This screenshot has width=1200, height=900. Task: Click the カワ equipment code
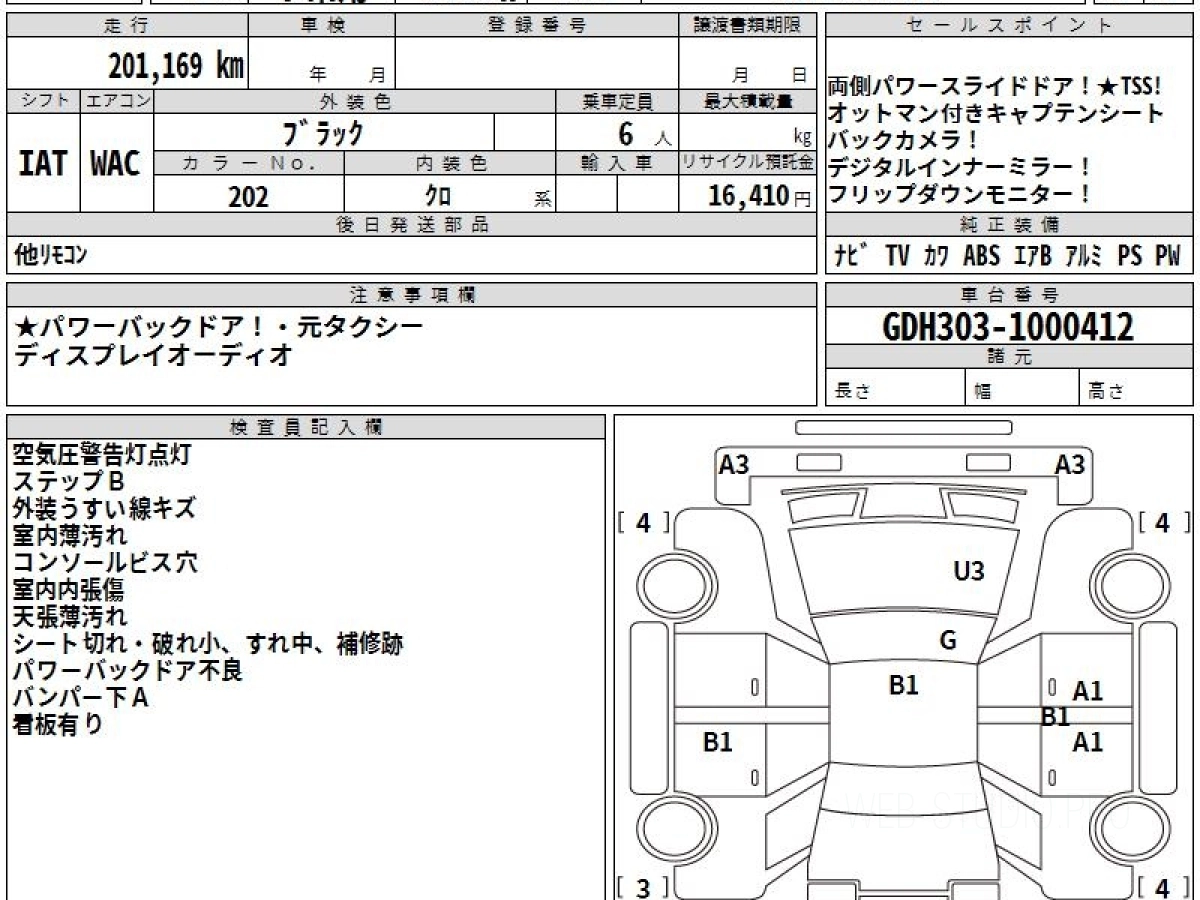[936, 256]
